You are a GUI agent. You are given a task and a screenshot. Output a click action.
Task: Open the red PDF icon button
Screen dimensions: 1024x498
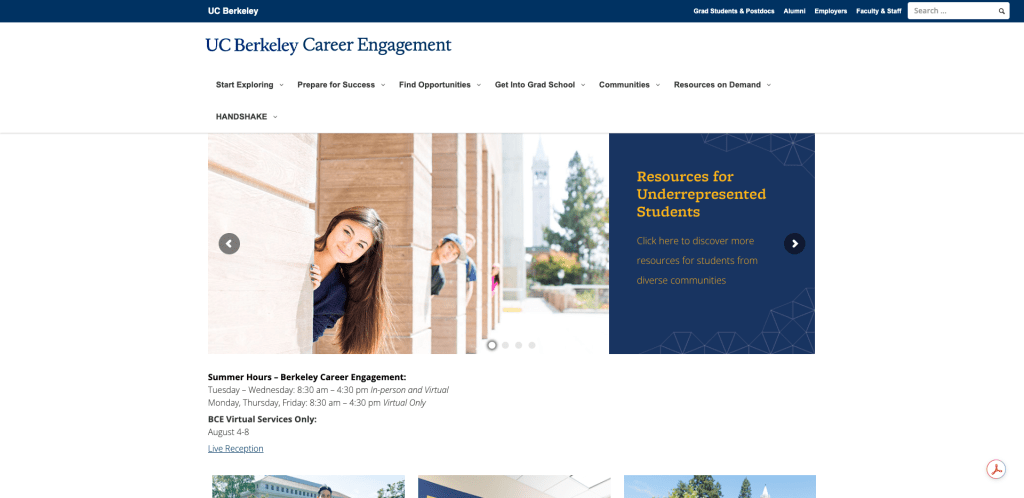995,470
